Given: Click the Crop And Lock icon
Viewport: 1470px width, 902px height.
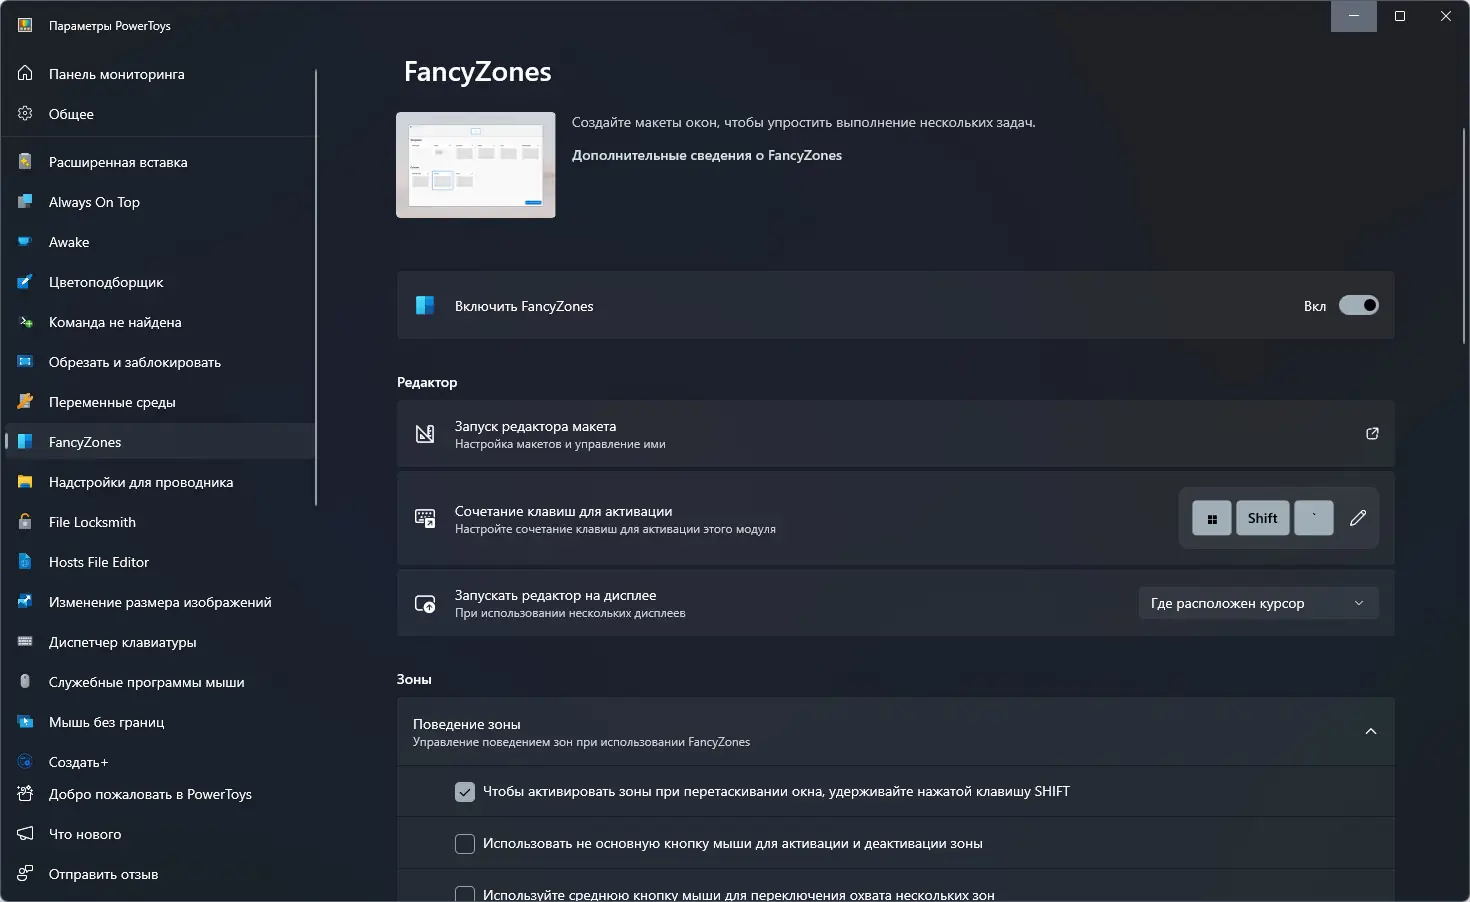Looking at the screenshot, I should click(25, 361).
